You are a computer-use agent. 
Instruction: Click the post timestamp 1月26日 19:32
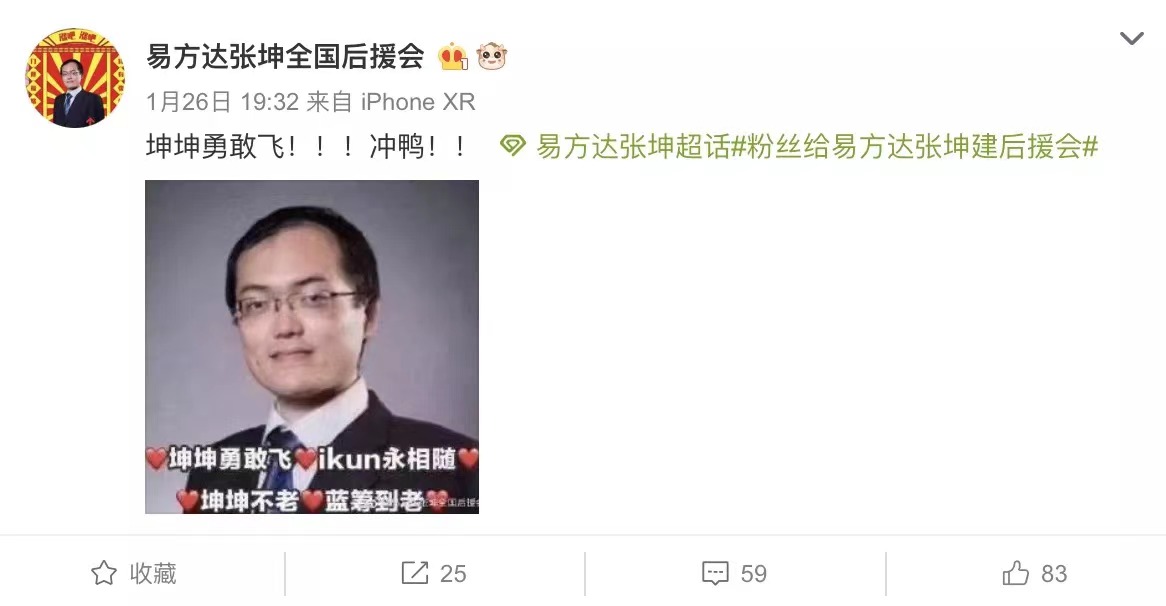click(x=222, y=102)
